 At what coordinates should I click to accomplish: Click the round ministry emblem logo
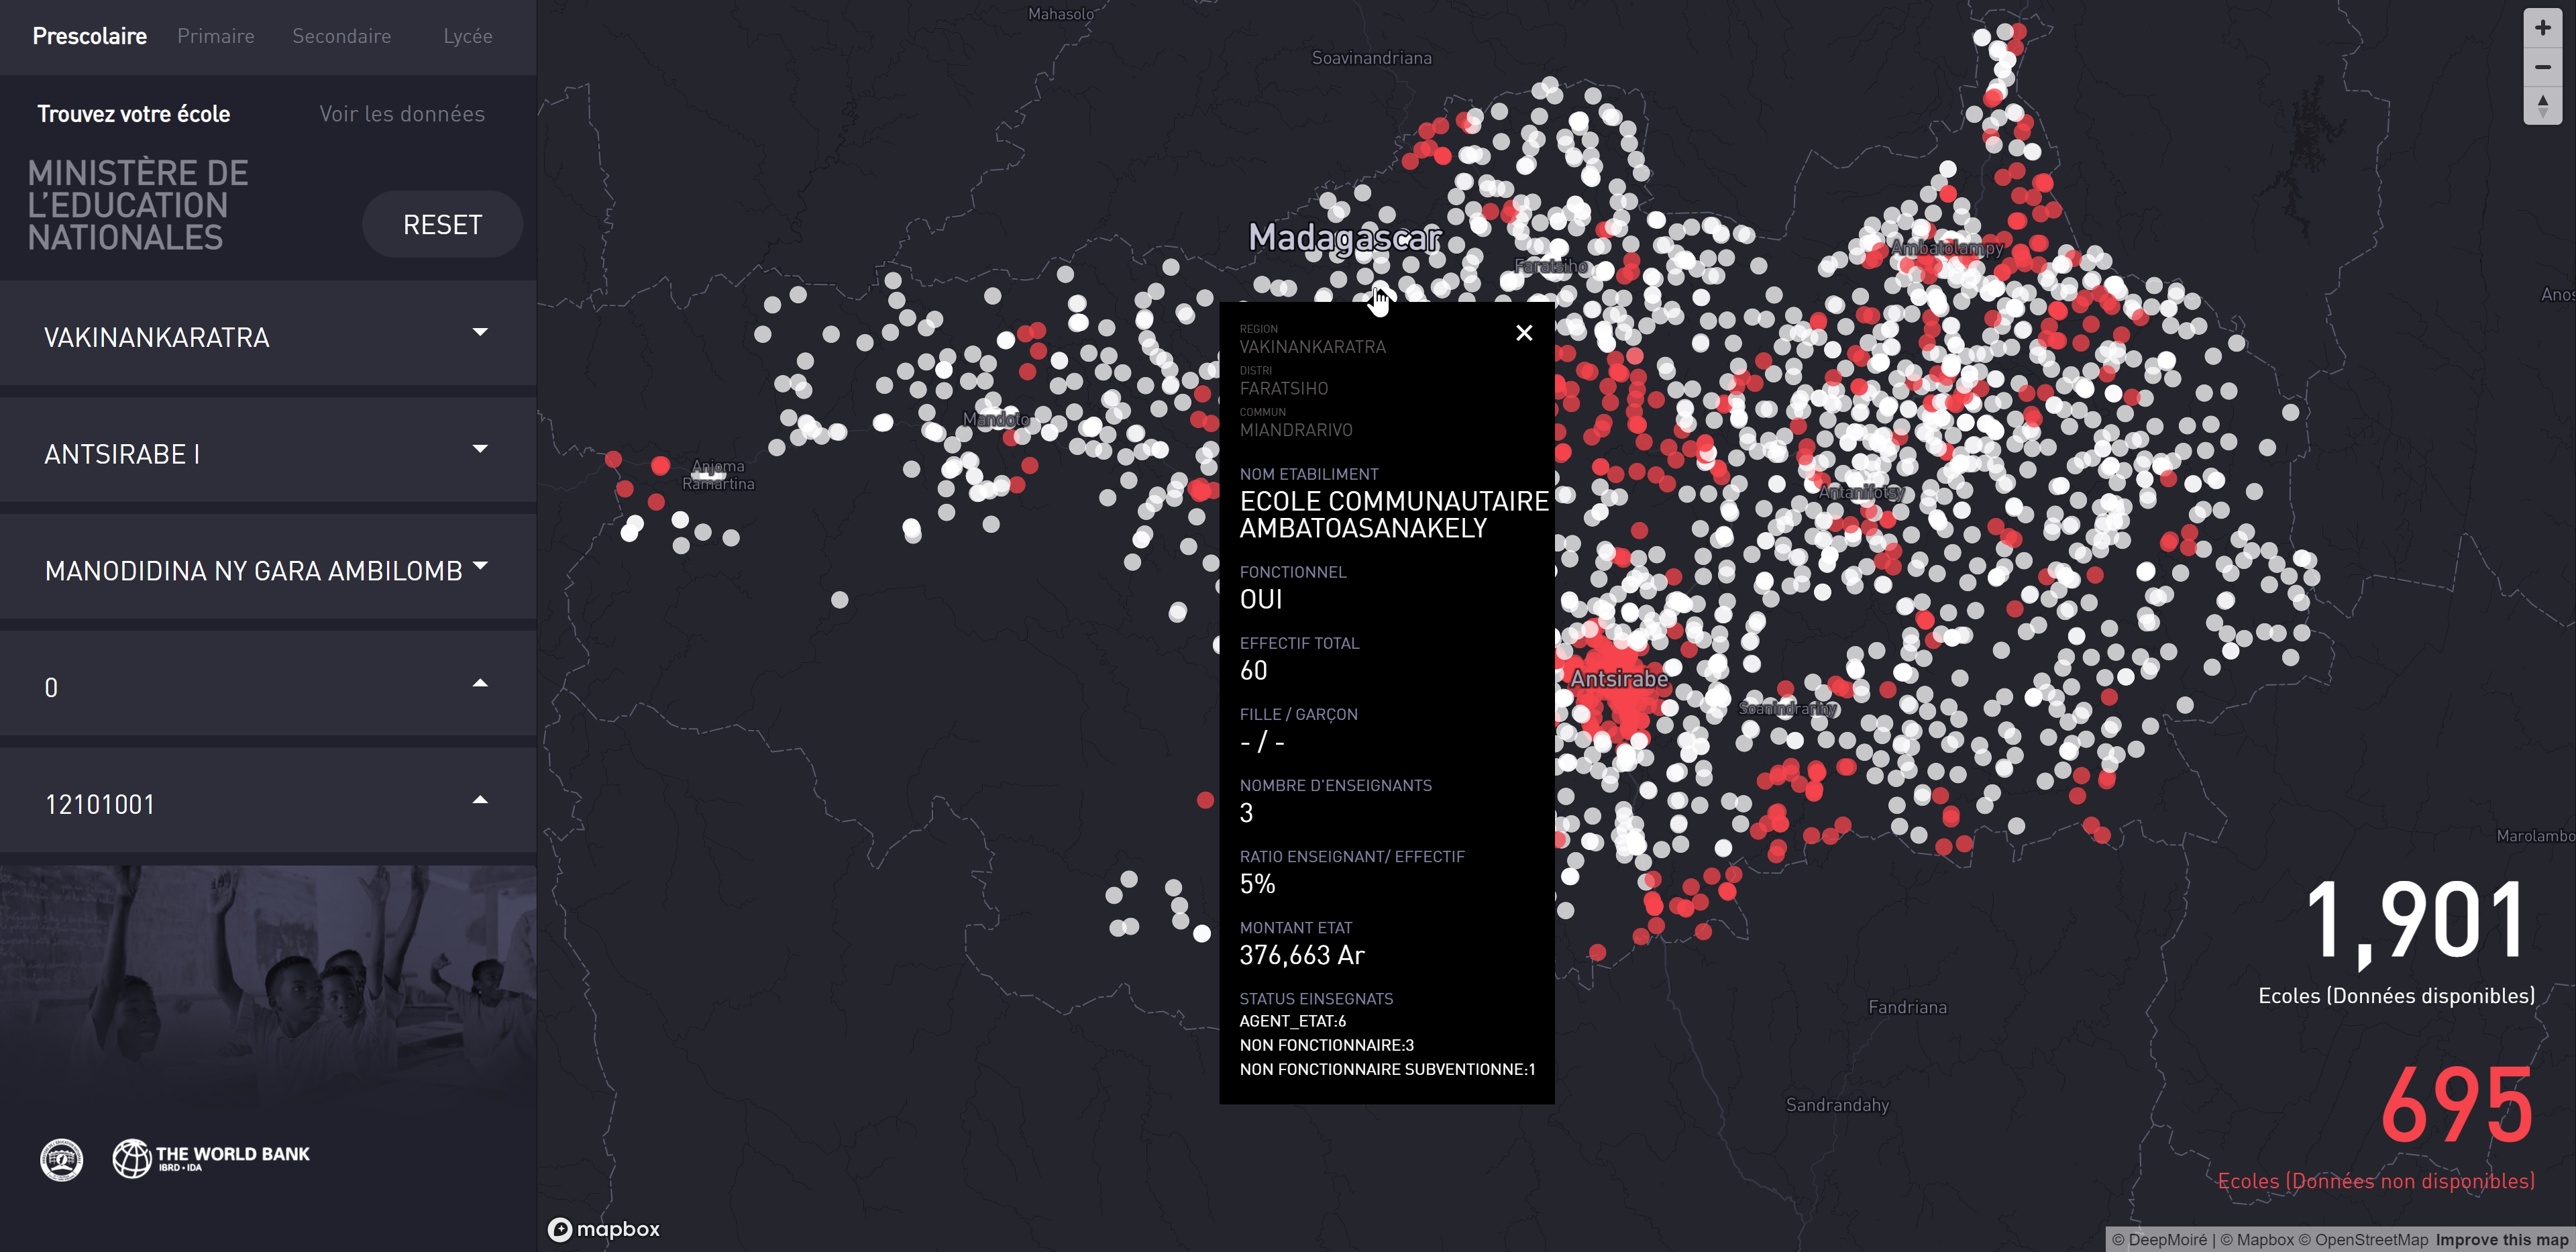click(x=61, y=1159)
